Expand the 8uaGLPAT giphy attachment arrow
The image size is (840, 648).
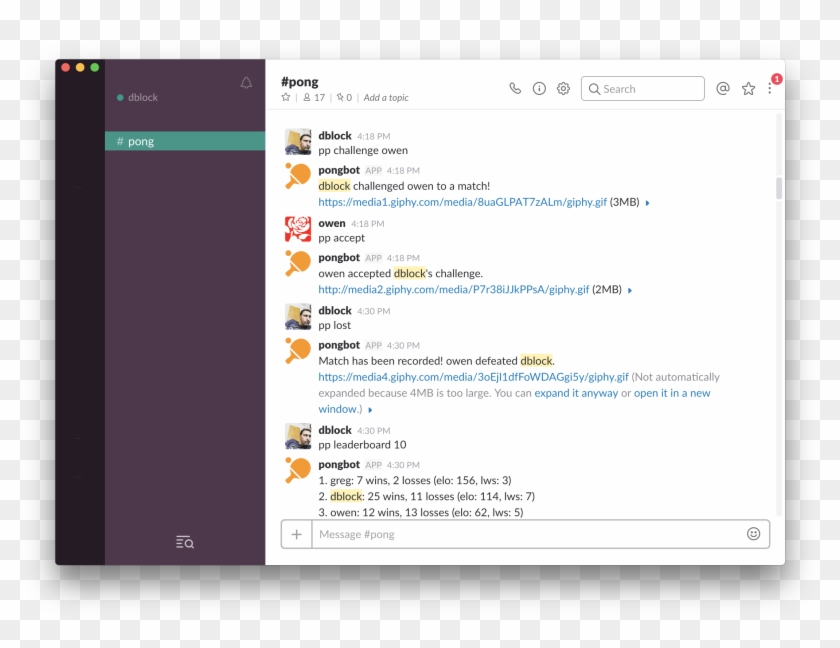649,202
